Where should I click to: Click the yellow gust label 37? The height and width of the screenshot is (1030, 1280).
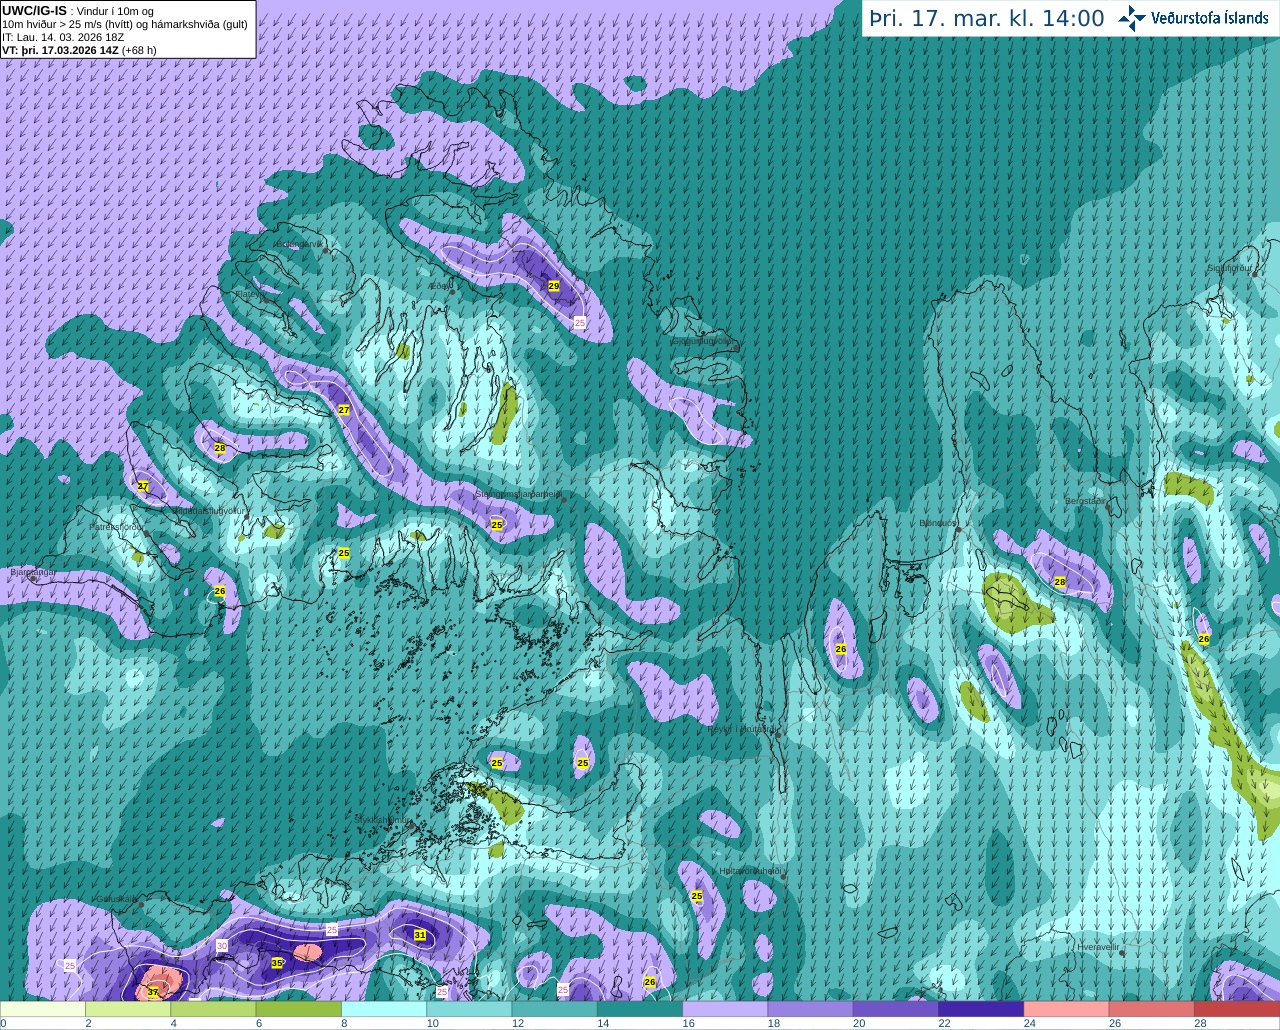tap(153, 992)
